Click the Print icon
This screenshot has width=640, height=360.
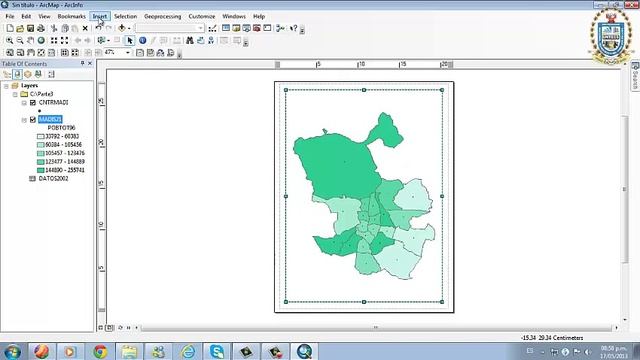pos(41,28)
